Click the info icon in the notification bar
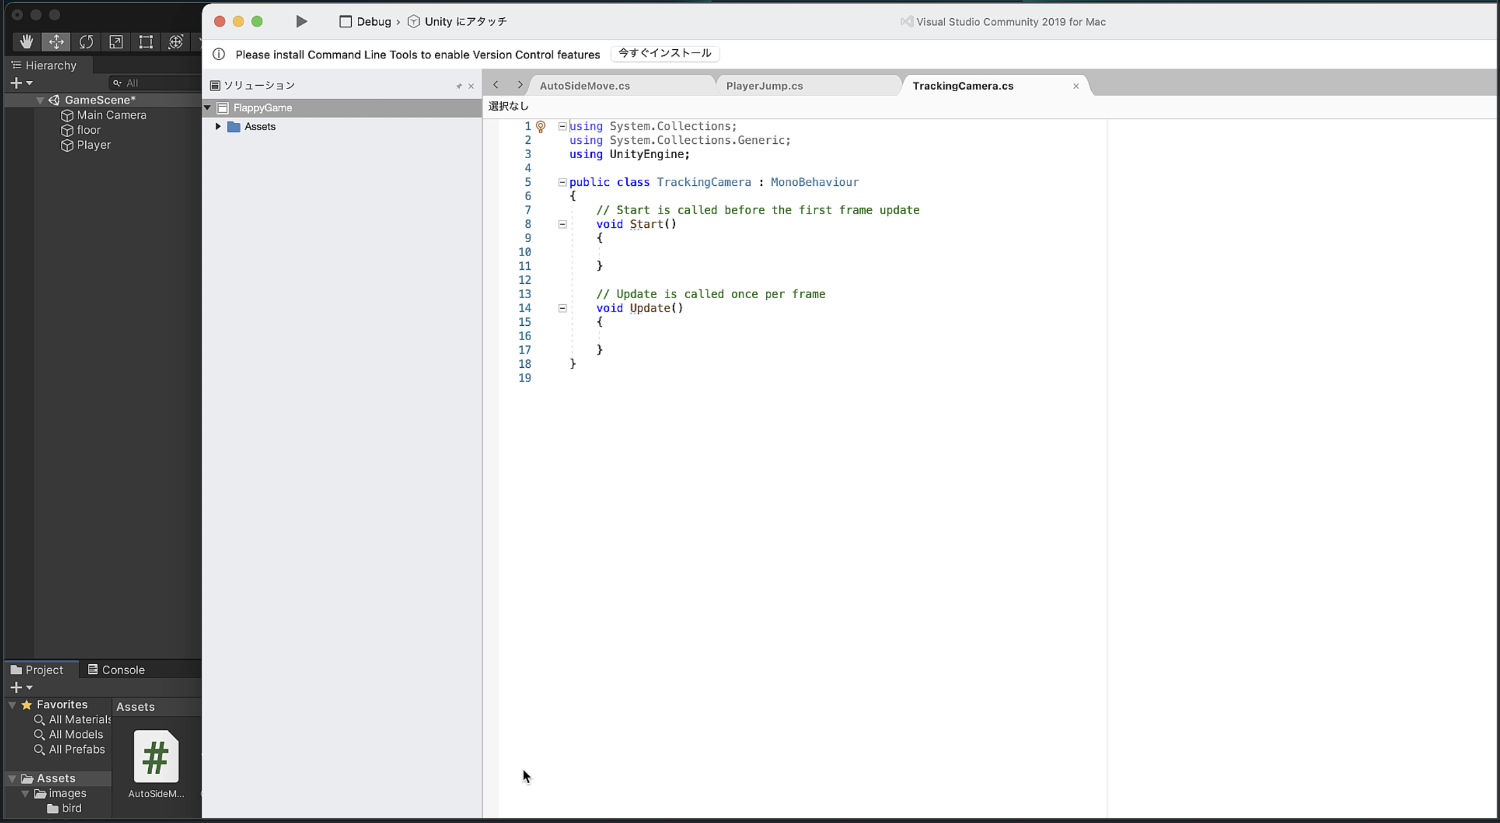This screenshot has height=823, width=1500. [219, 54]
